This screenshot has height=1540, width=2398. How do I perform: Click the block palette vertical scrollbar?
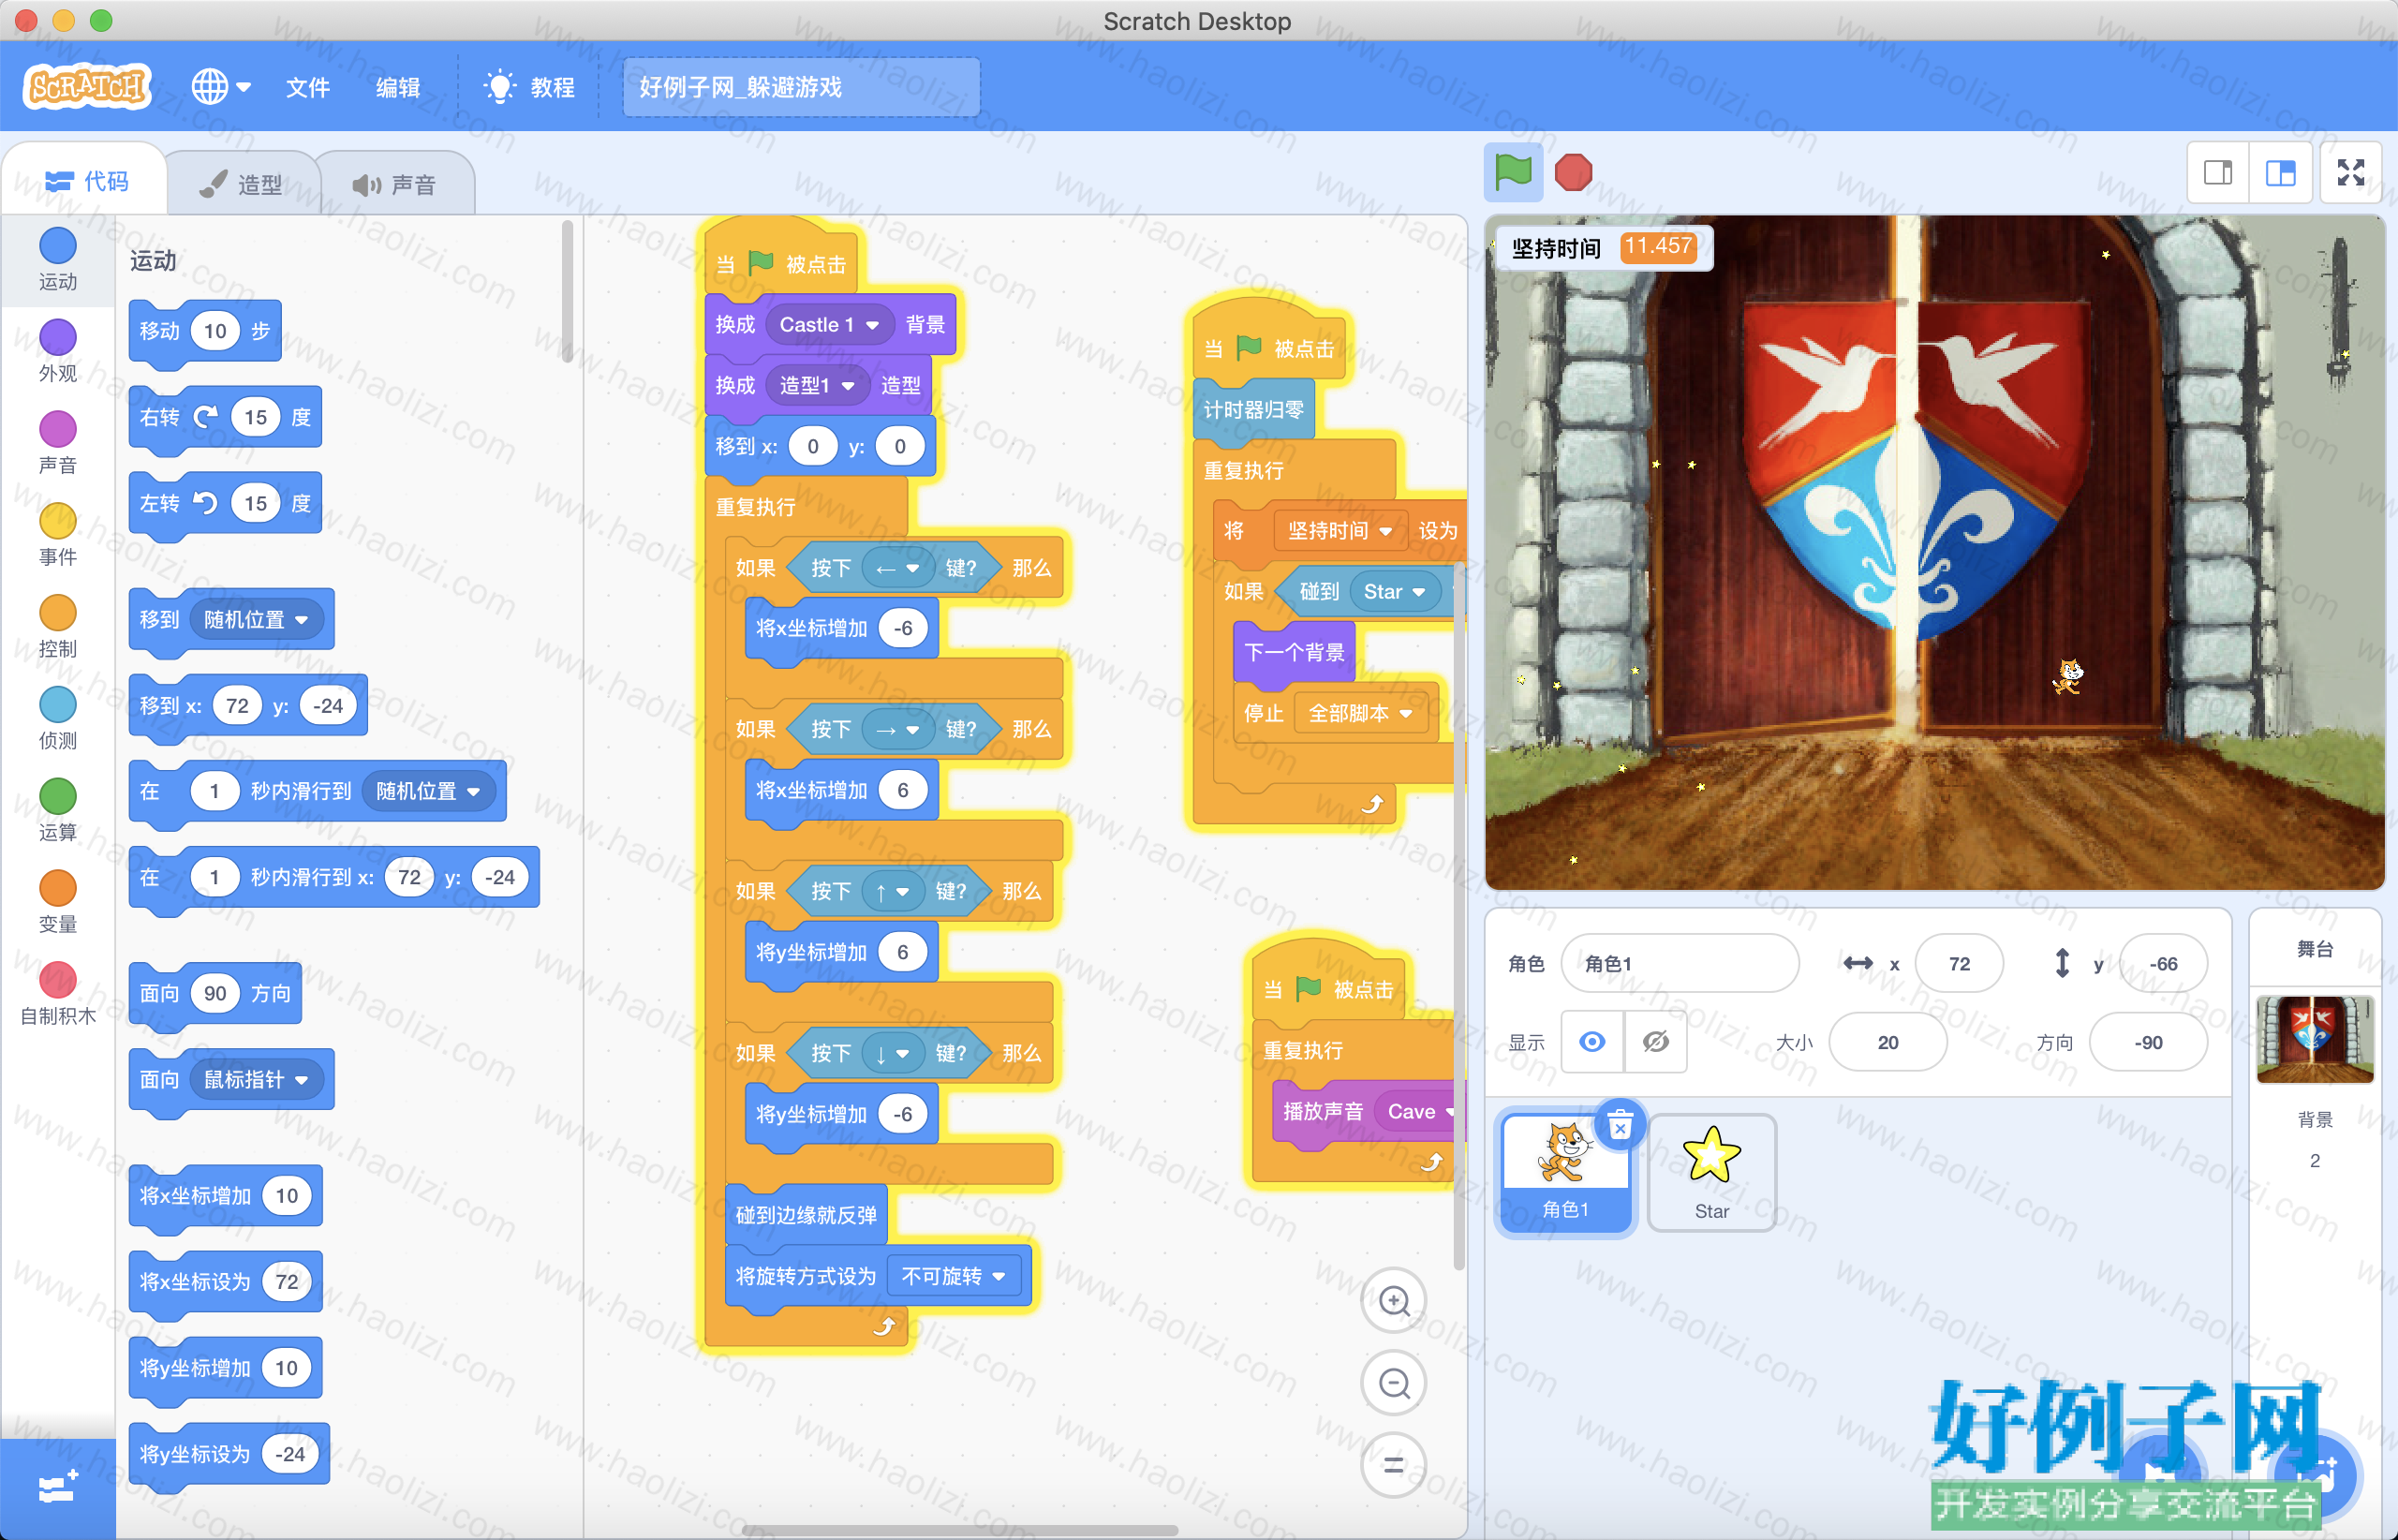click(x=567, y=292)
